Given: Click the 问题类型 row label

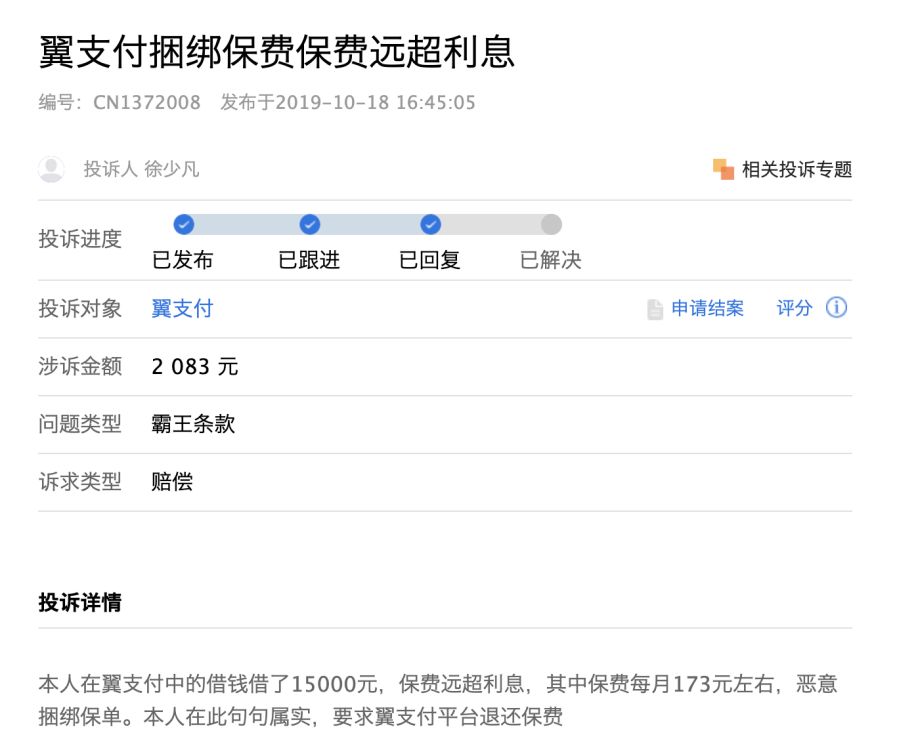Looking at the screenshot, I should [x=80, y=424].
